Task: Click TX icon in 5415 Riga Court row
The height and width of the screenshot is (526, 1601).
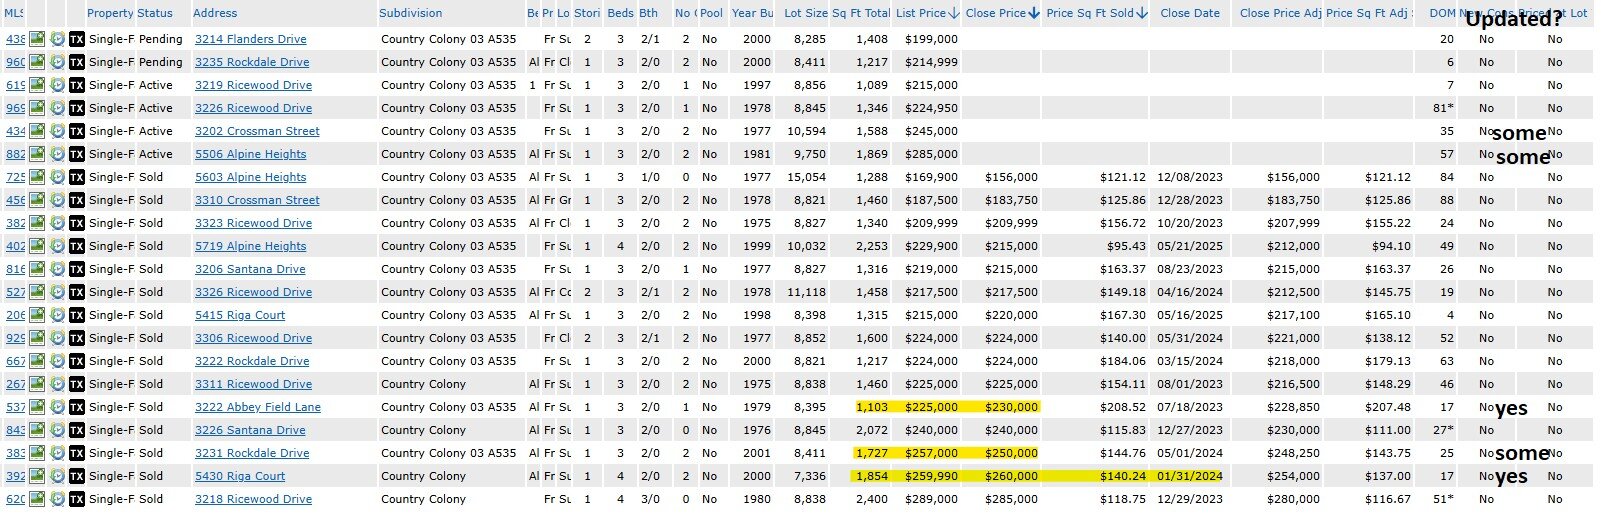Action: (x=76, y=315)
